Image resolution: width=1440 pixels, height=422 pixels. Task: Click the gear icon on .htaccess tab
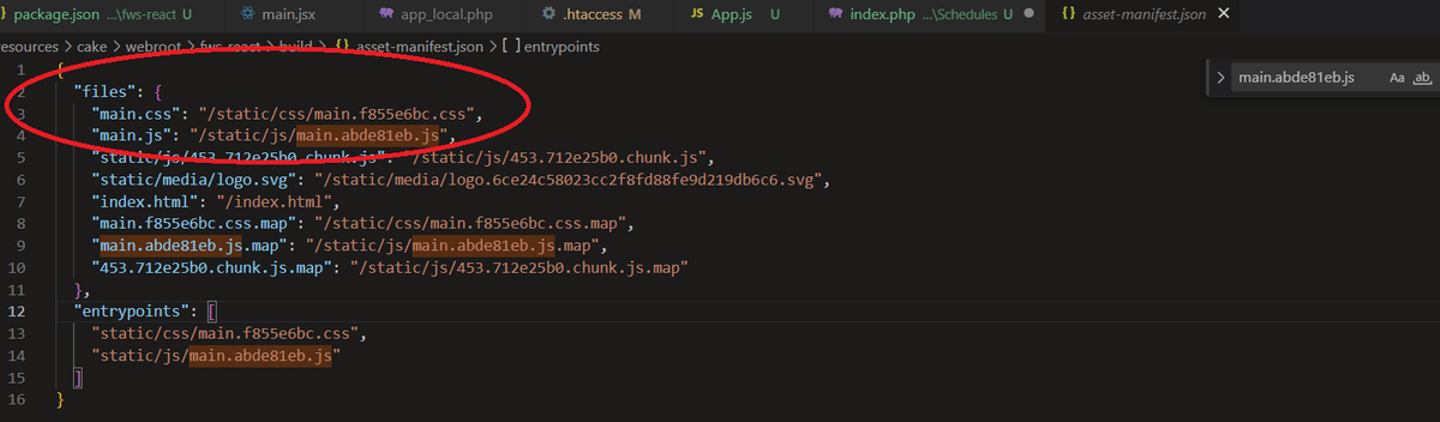coord(548,15)
